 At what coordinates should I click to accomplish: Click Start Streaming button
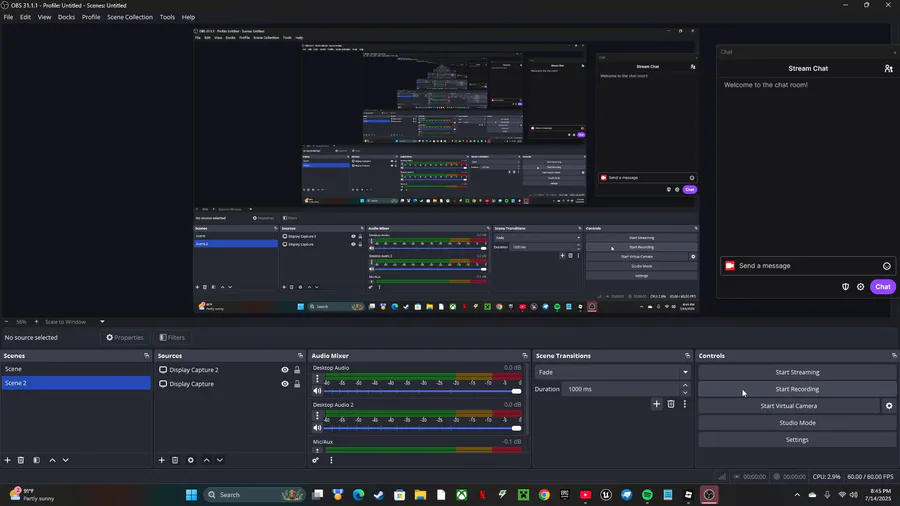tap(797, 372)
